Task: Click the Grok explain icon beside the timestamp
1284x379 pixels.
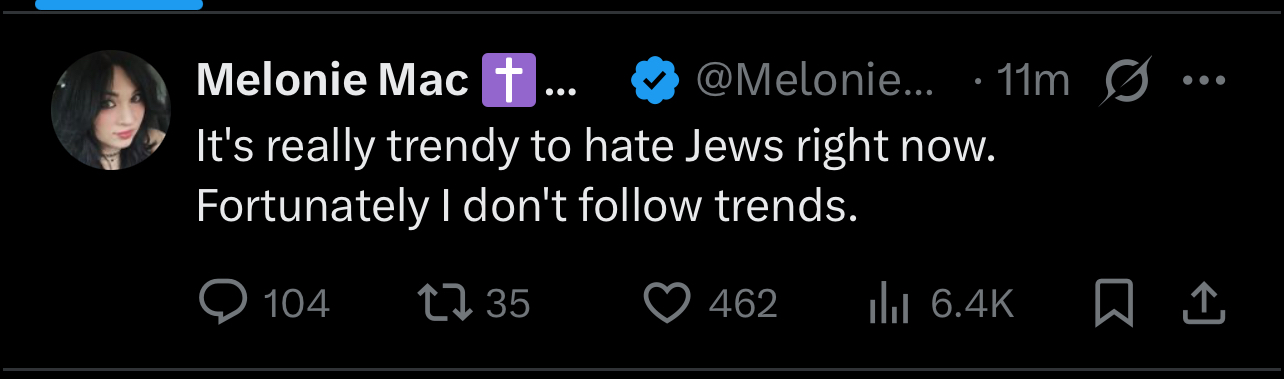Action: pyautogui.click(x=1125, y=81)
